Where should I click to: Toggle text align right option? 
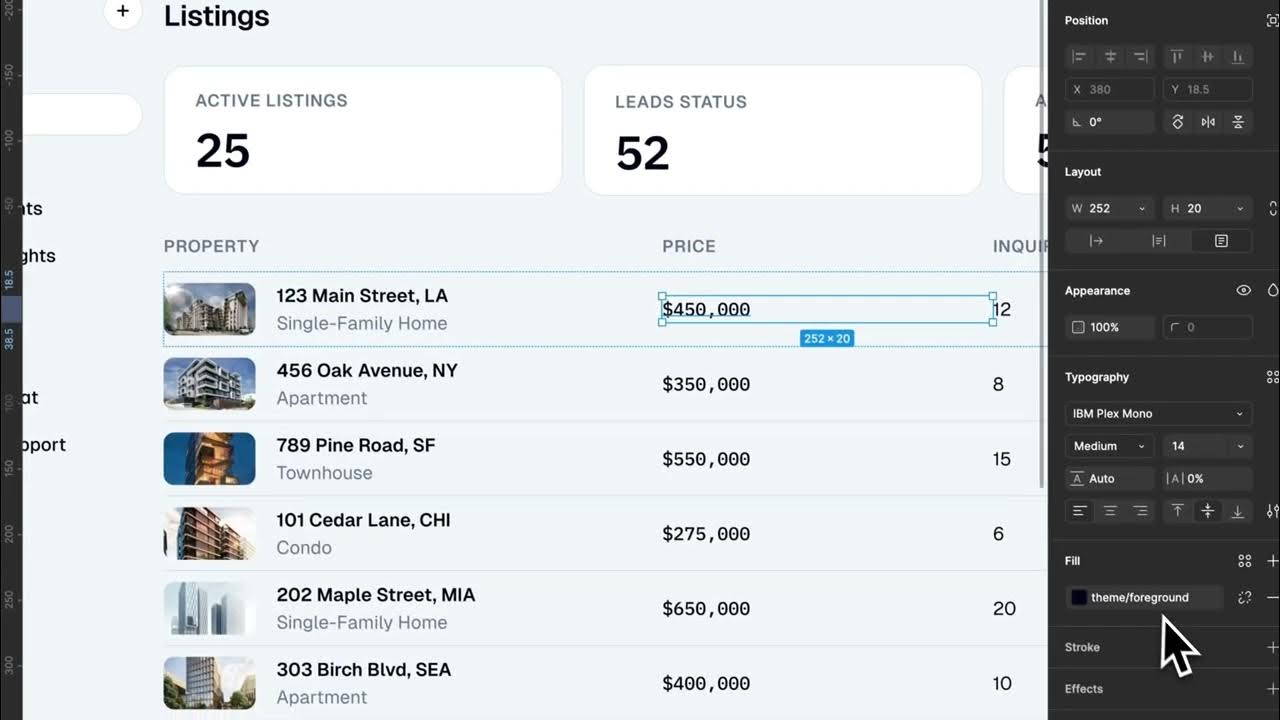(1140, 511)
